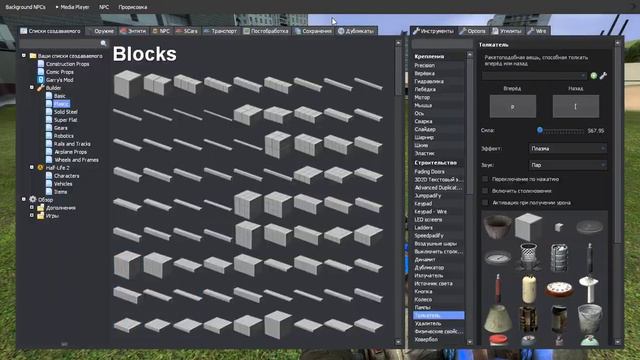Viewport: 640px width, 360px height.
Task: Click the Half-Life 2 lambda icon
Action: (40, 167)
